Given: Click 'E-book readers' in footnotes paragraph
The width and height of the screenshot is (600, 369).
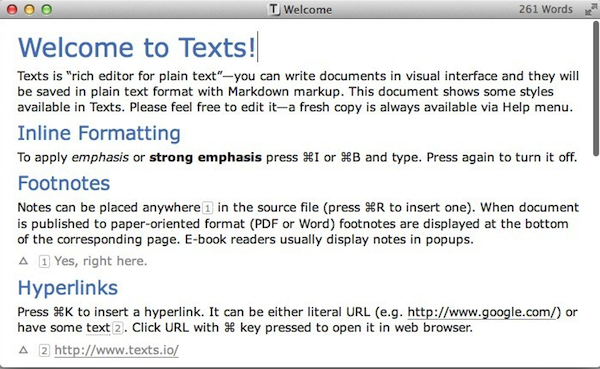Looking at the screenshot, I should coord(230,240).
